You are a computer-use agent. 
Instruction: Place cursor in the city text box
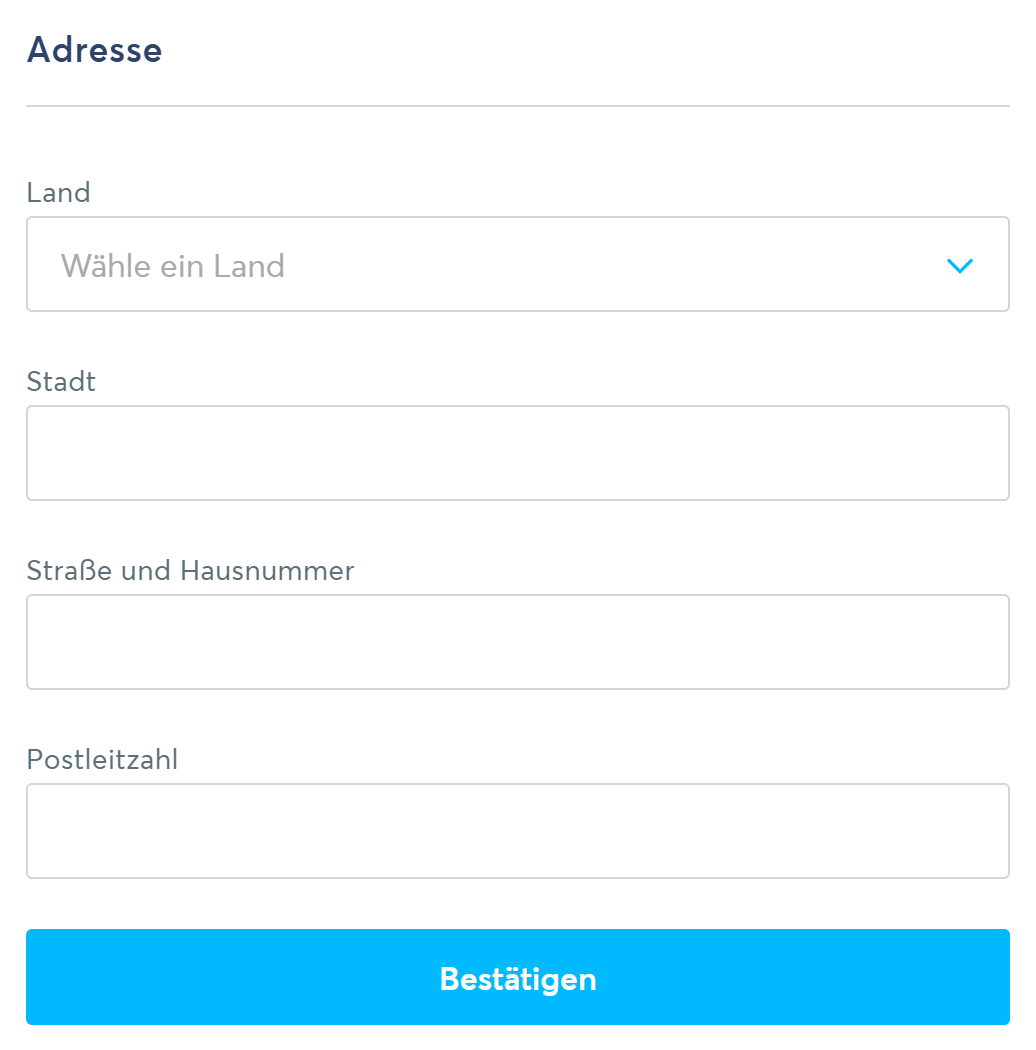517,453
